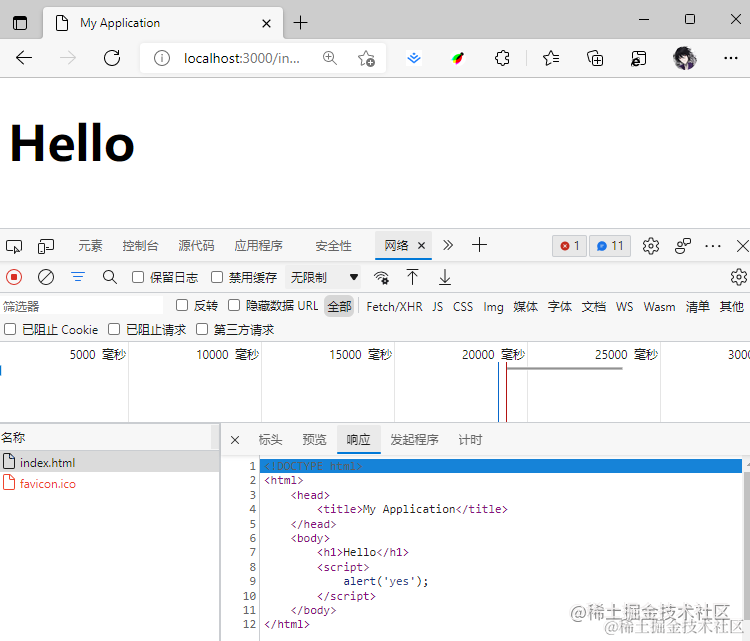Open the blue double-chevron extension

tap(414, 58)
